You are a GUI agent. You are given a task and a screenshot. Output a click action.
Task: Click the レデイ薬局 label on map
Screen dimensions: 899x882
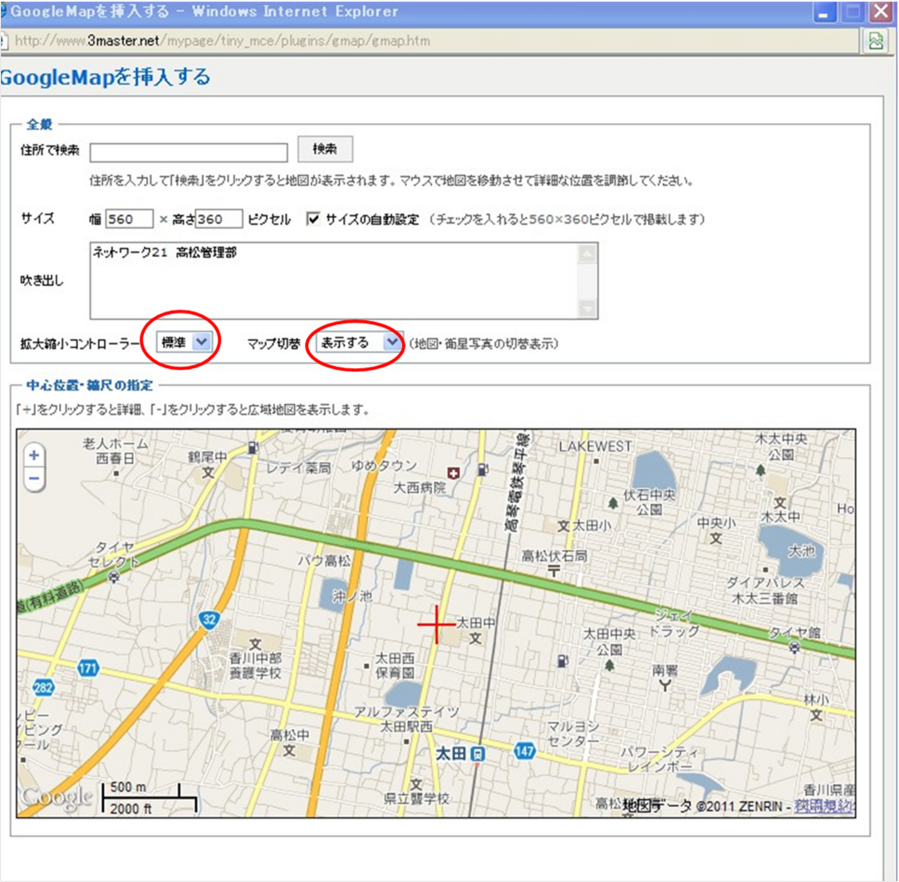299,468
